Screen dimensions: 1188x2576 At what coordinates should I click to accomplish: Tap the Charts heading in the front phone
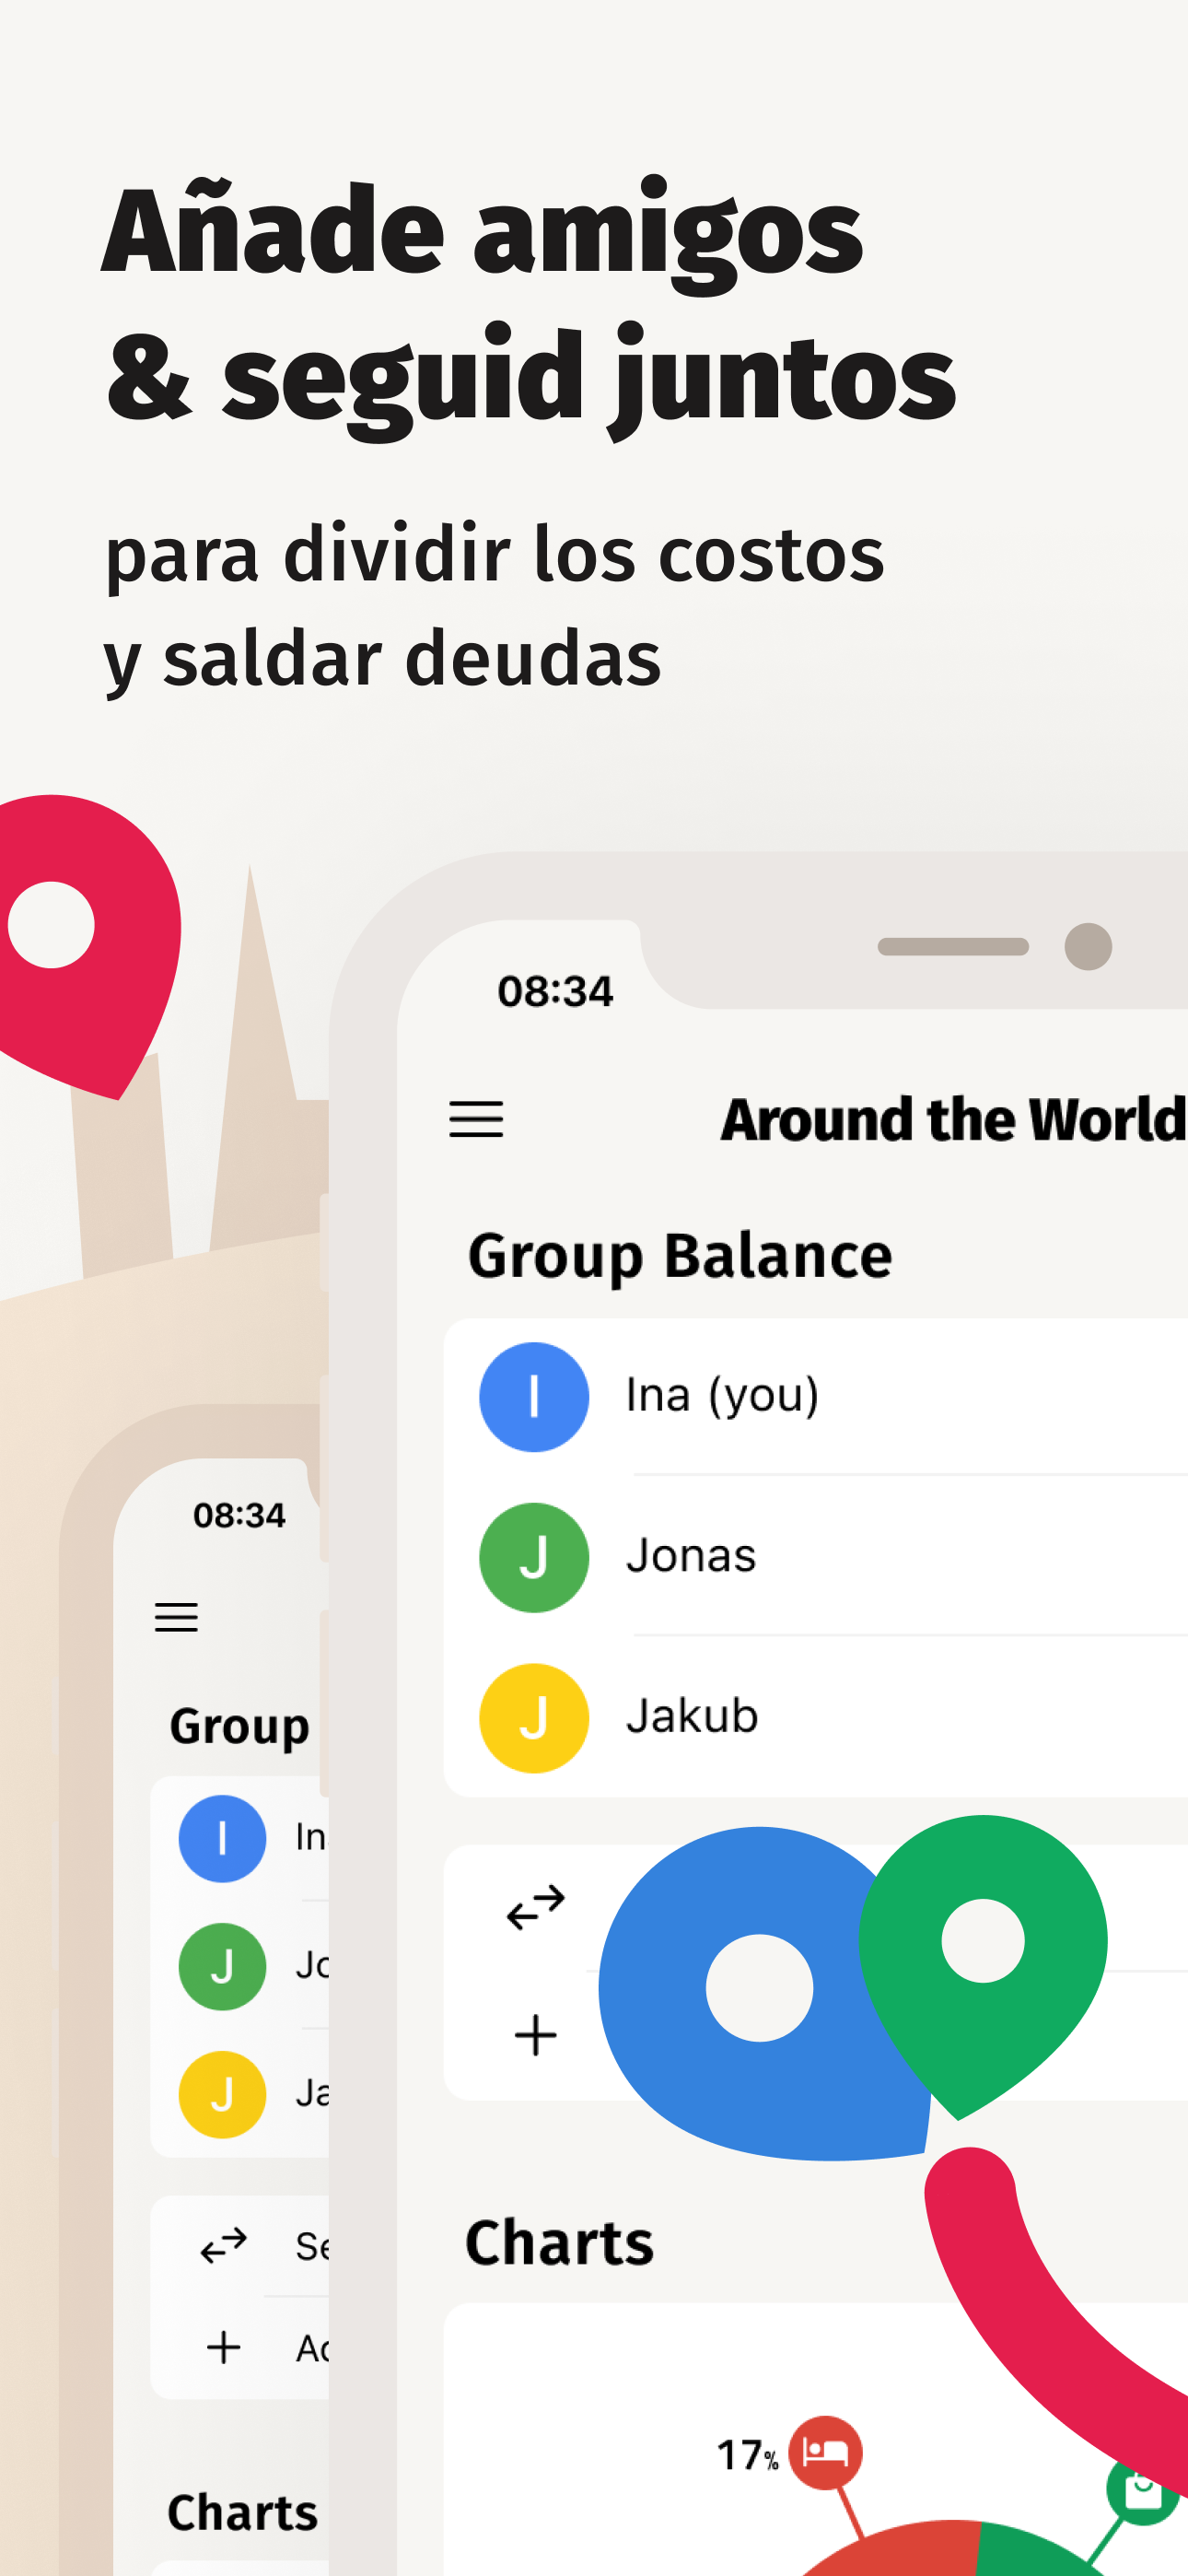[559, 2242]
